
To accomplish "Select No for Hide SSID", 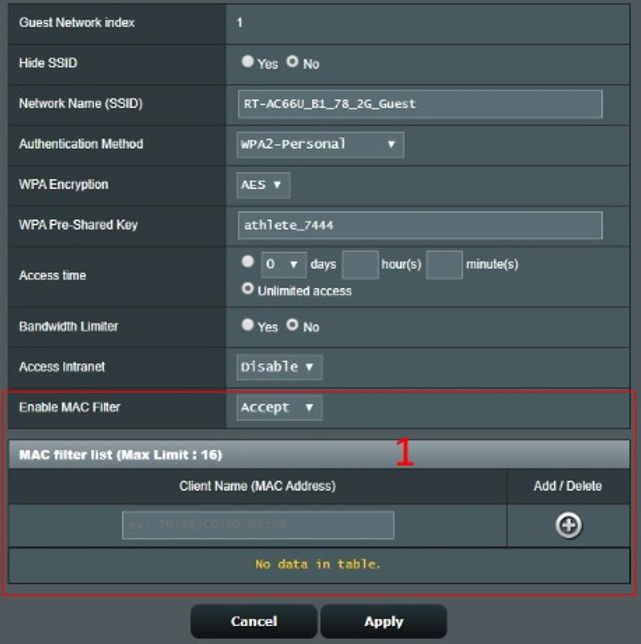I will tap(292, 62).
